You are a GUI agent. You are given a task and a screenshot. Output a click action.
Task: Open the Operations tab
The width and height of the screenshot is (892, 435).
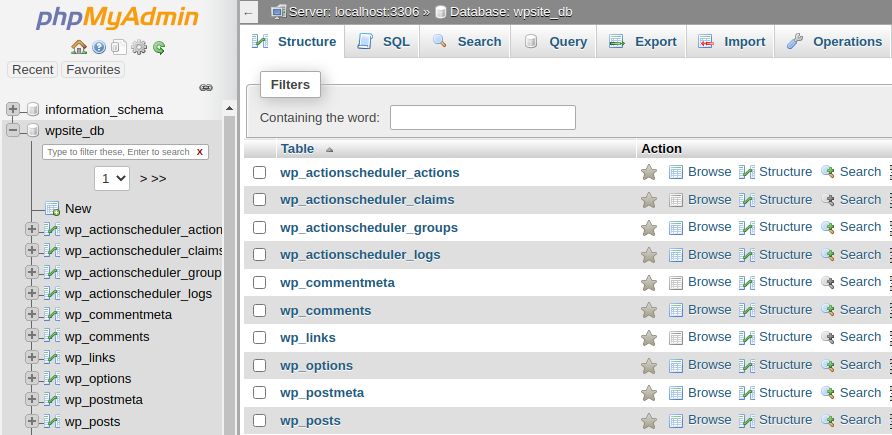coord(833,42)
